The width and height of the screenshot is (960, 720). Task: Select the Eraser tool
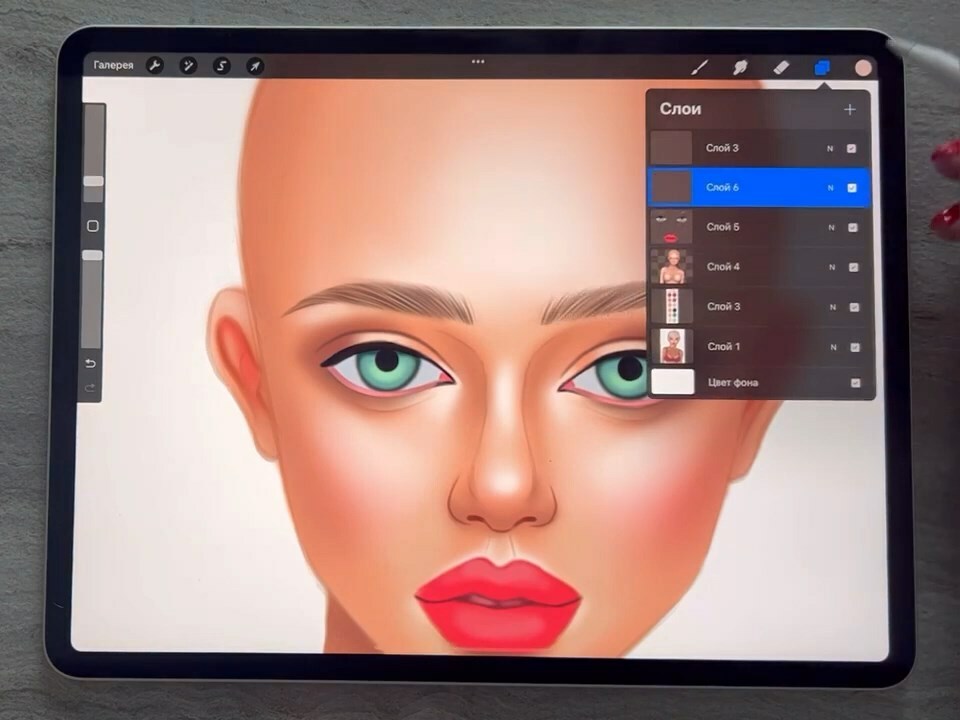(781, 67)
